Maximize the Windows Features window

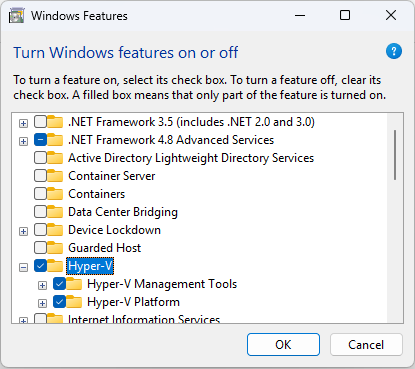point(345,15)
